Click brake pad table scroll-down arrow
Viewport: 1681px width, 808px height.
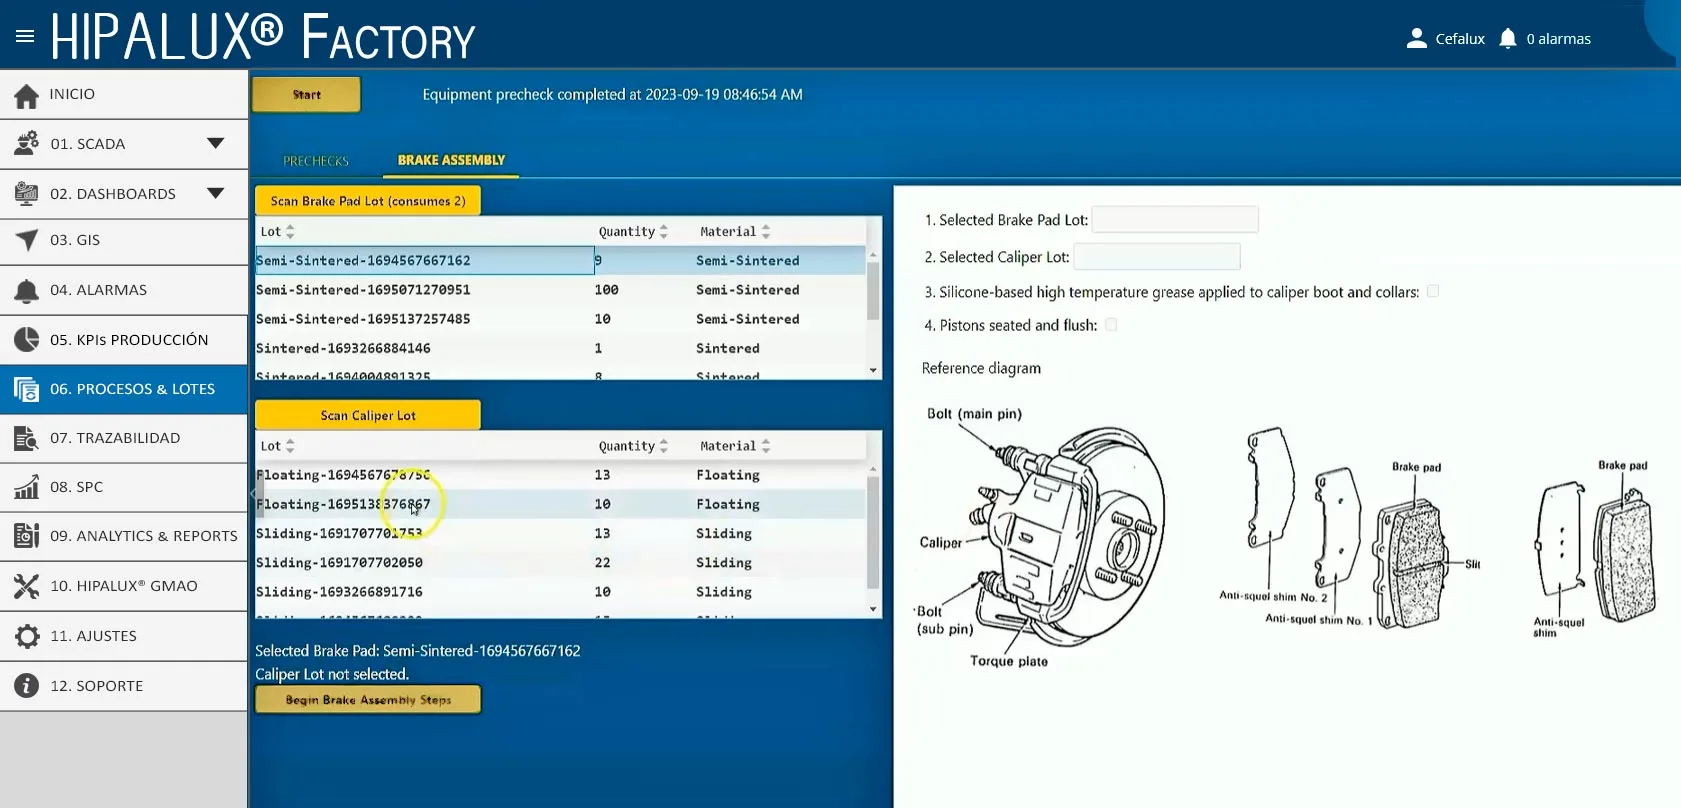coord(873,371)
